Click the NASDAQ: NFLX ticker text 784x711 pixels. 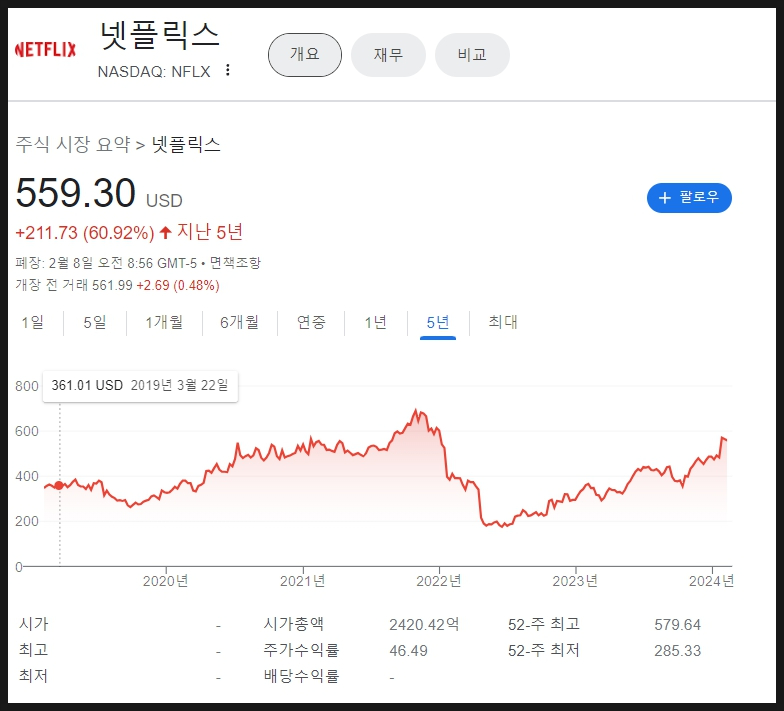(154, 72)
